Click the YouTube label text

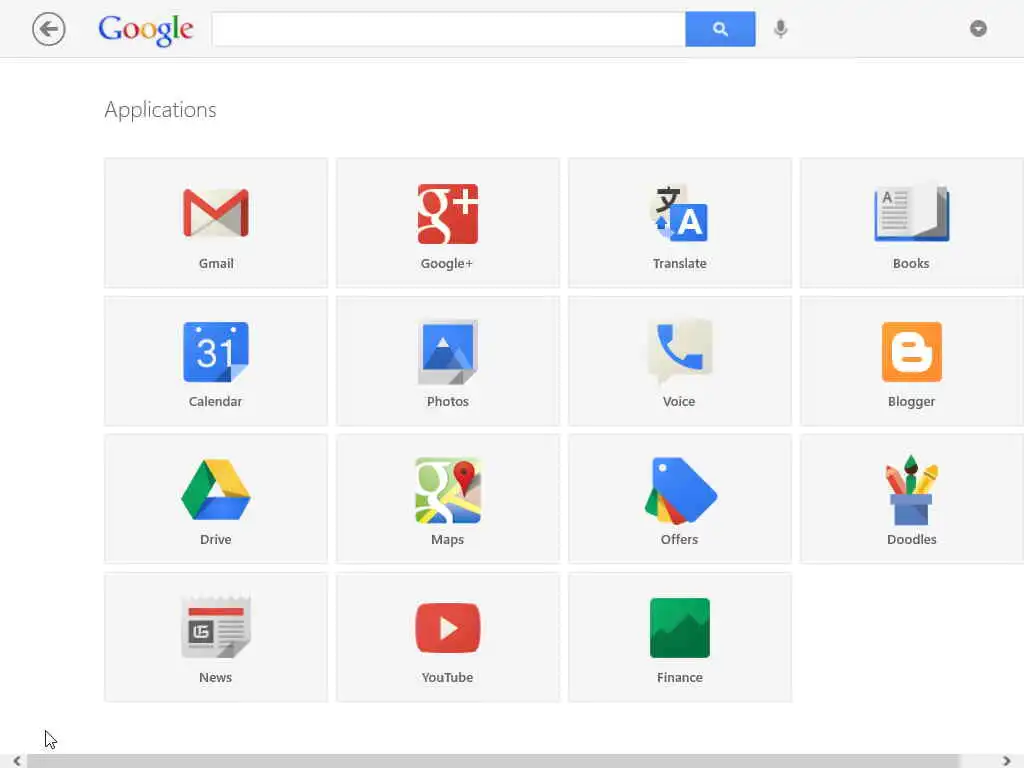pyautogui.click(x=447, y=677)
